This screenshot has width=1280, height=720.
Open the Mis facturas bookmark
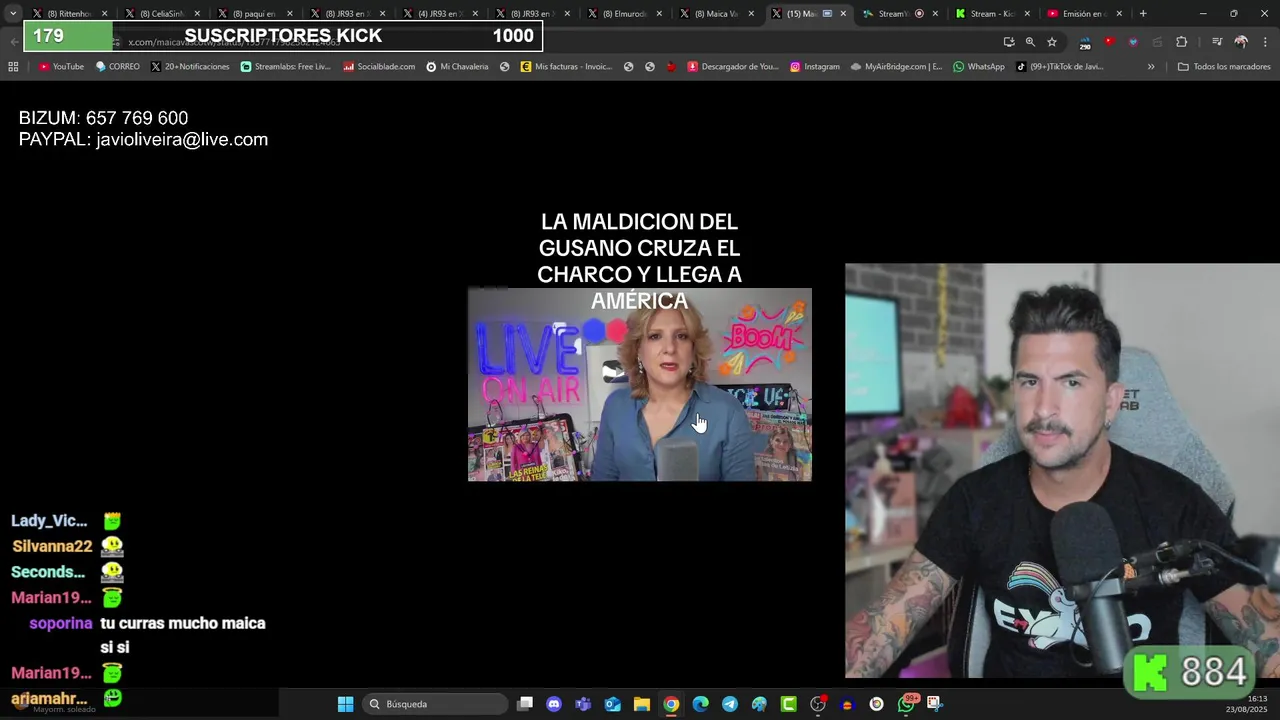point(566,67)
